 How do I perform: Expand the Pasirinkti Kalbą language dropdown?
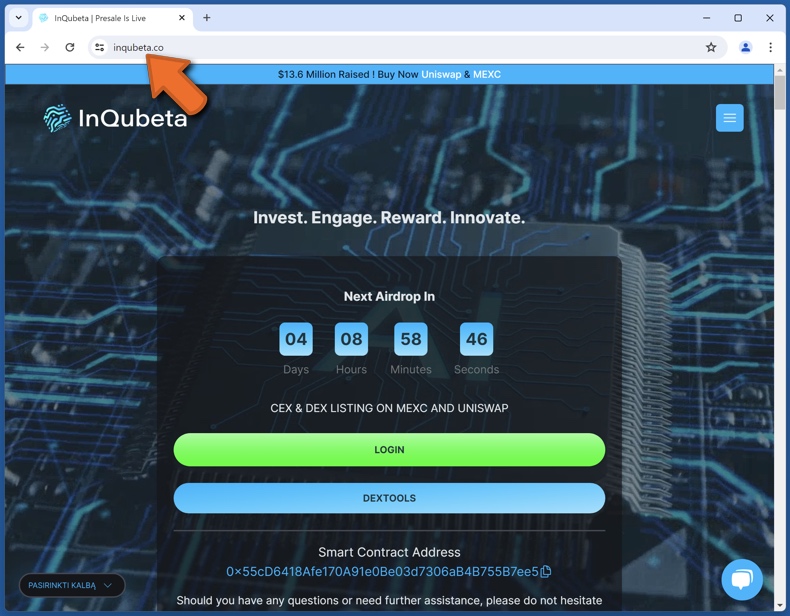pyautogui.click(x=72, y=585)
